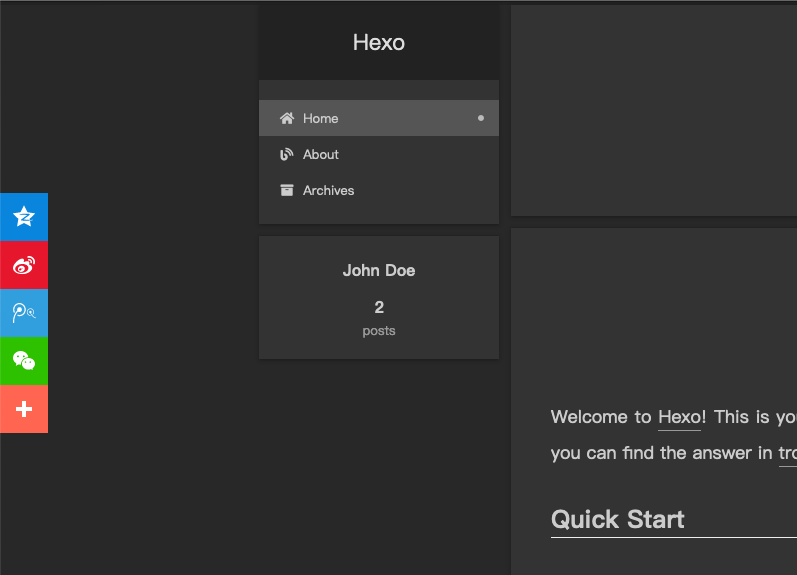Go to the Archives menu item
The height and width of the screenshot is (575, 797).
click(x=379, y=190)
